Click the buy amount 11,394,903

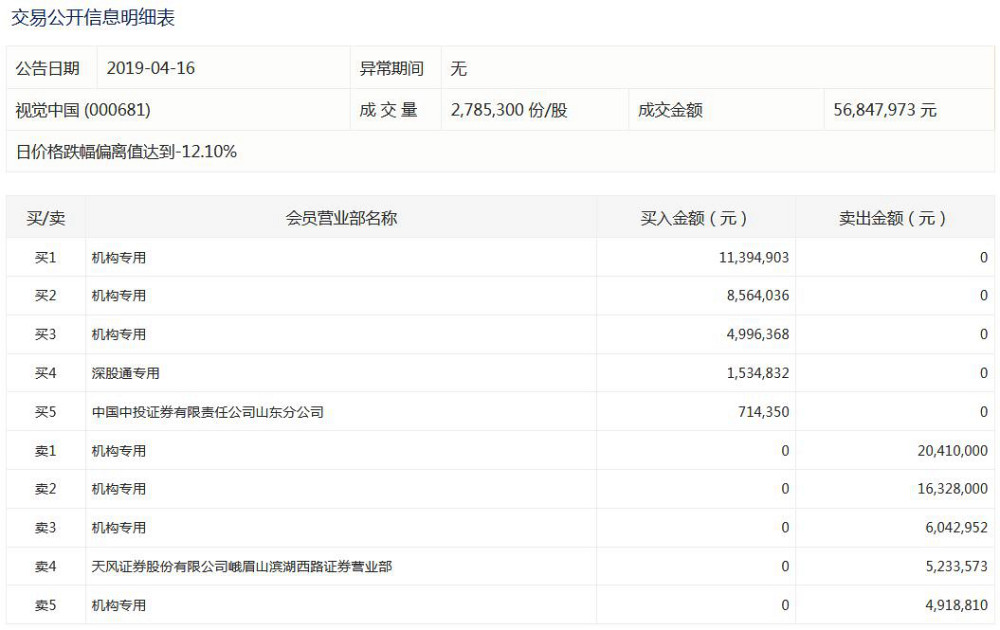754,258
